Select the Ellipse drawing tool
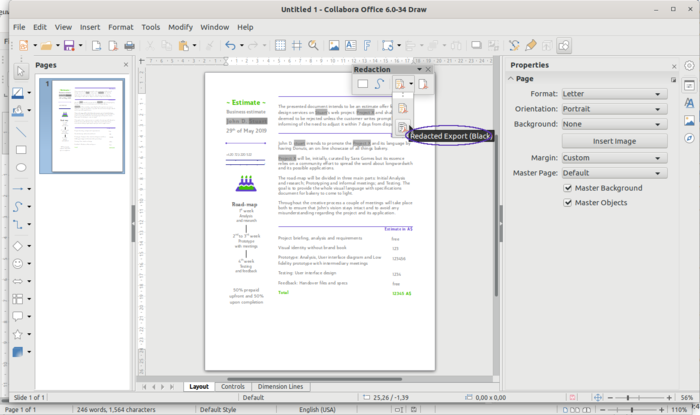 coord(21,168)
